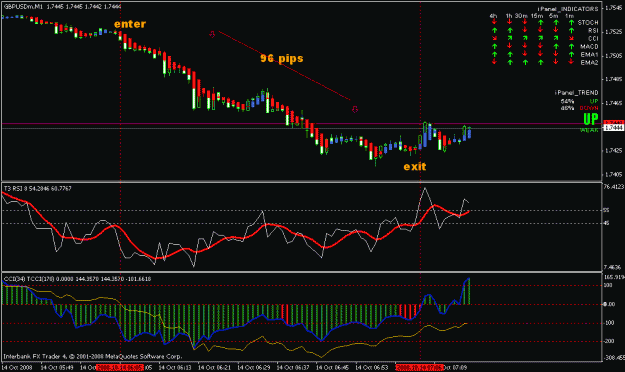Select the EMA2 1m down arrow
The height and width of the screenshot is (372, 625).
point(571,62)
